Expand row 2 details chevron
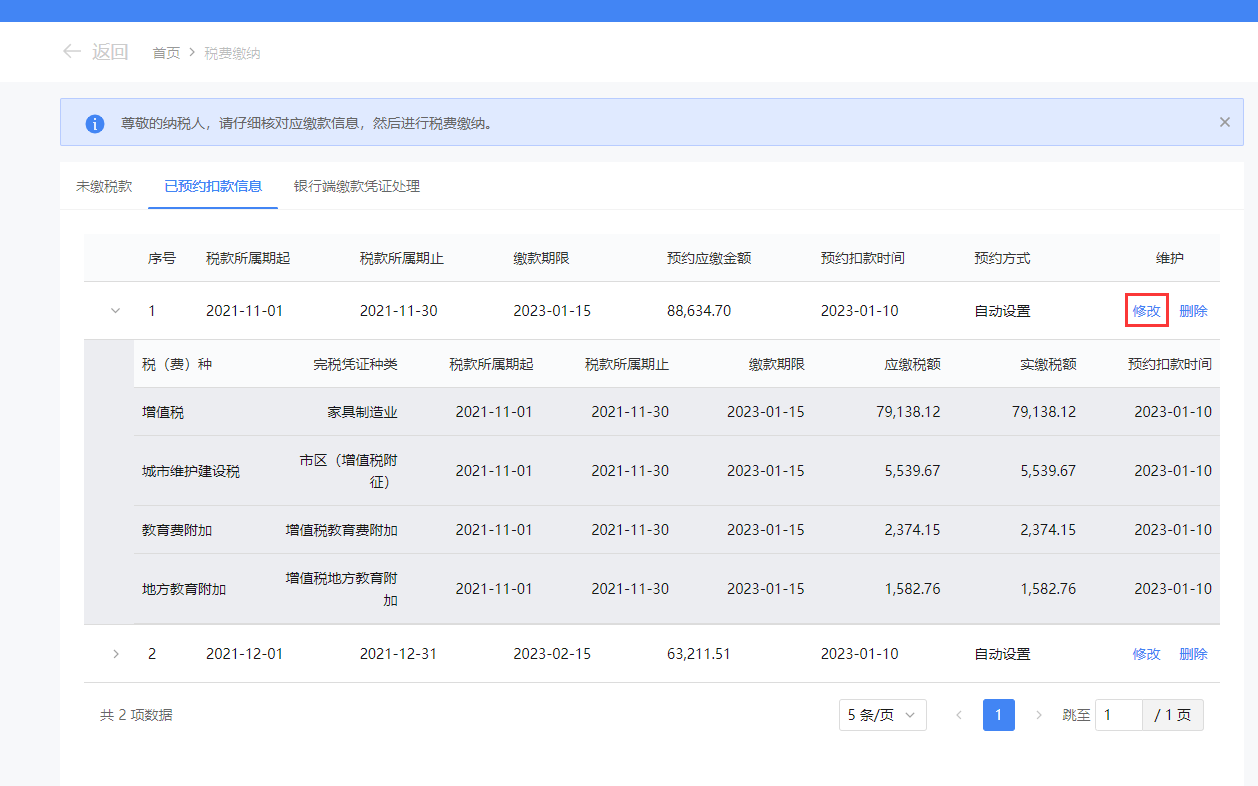Screen dimensions: 1258x786 [x=115, y=654]
